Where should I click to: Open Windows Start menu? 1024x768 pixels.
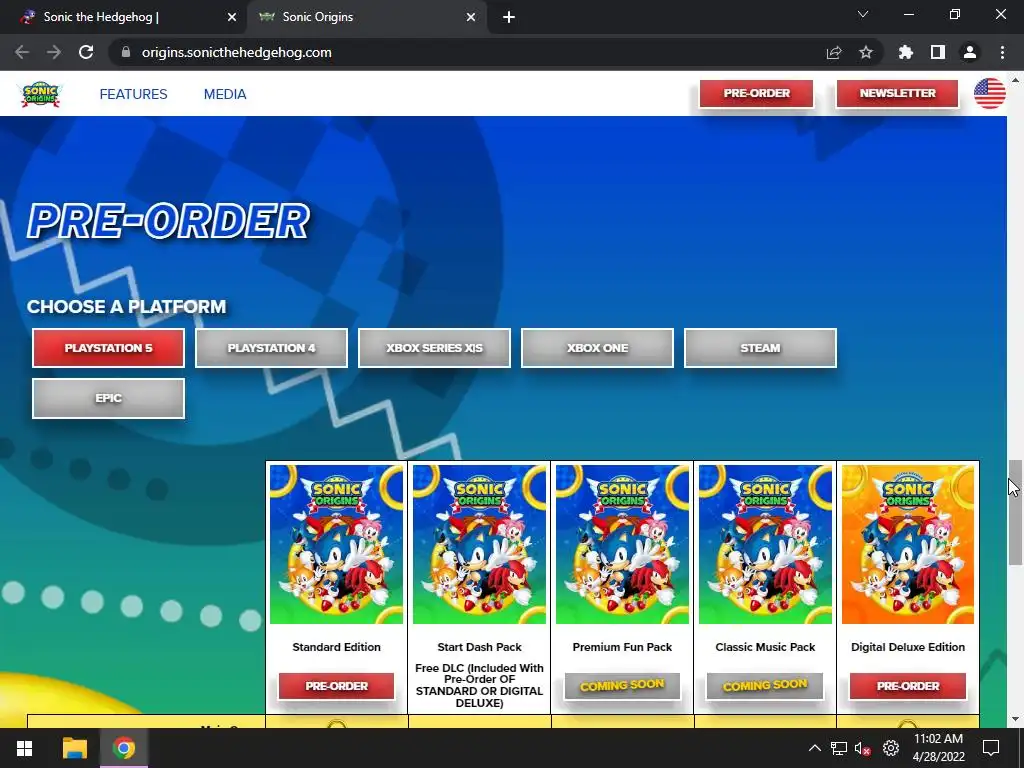click(x=25, y=748)
